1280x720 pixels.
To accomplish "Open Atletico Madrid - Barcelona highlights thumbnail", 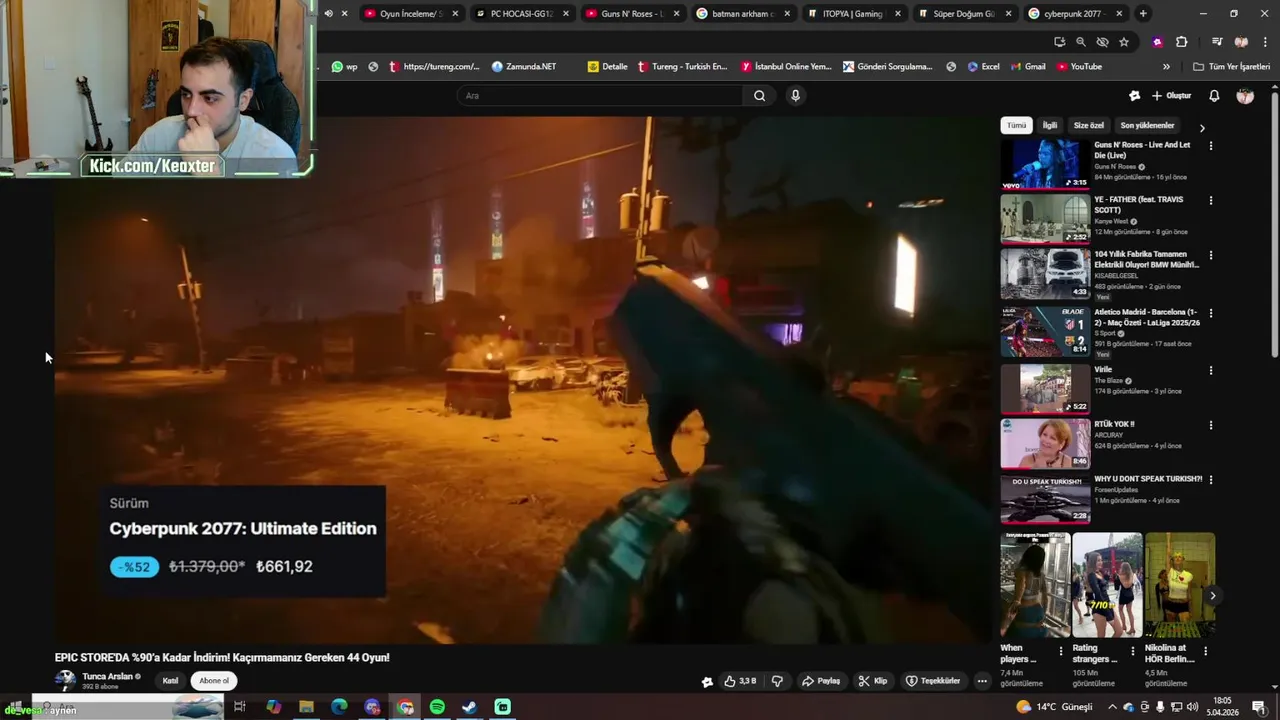I will point(1045,331).
